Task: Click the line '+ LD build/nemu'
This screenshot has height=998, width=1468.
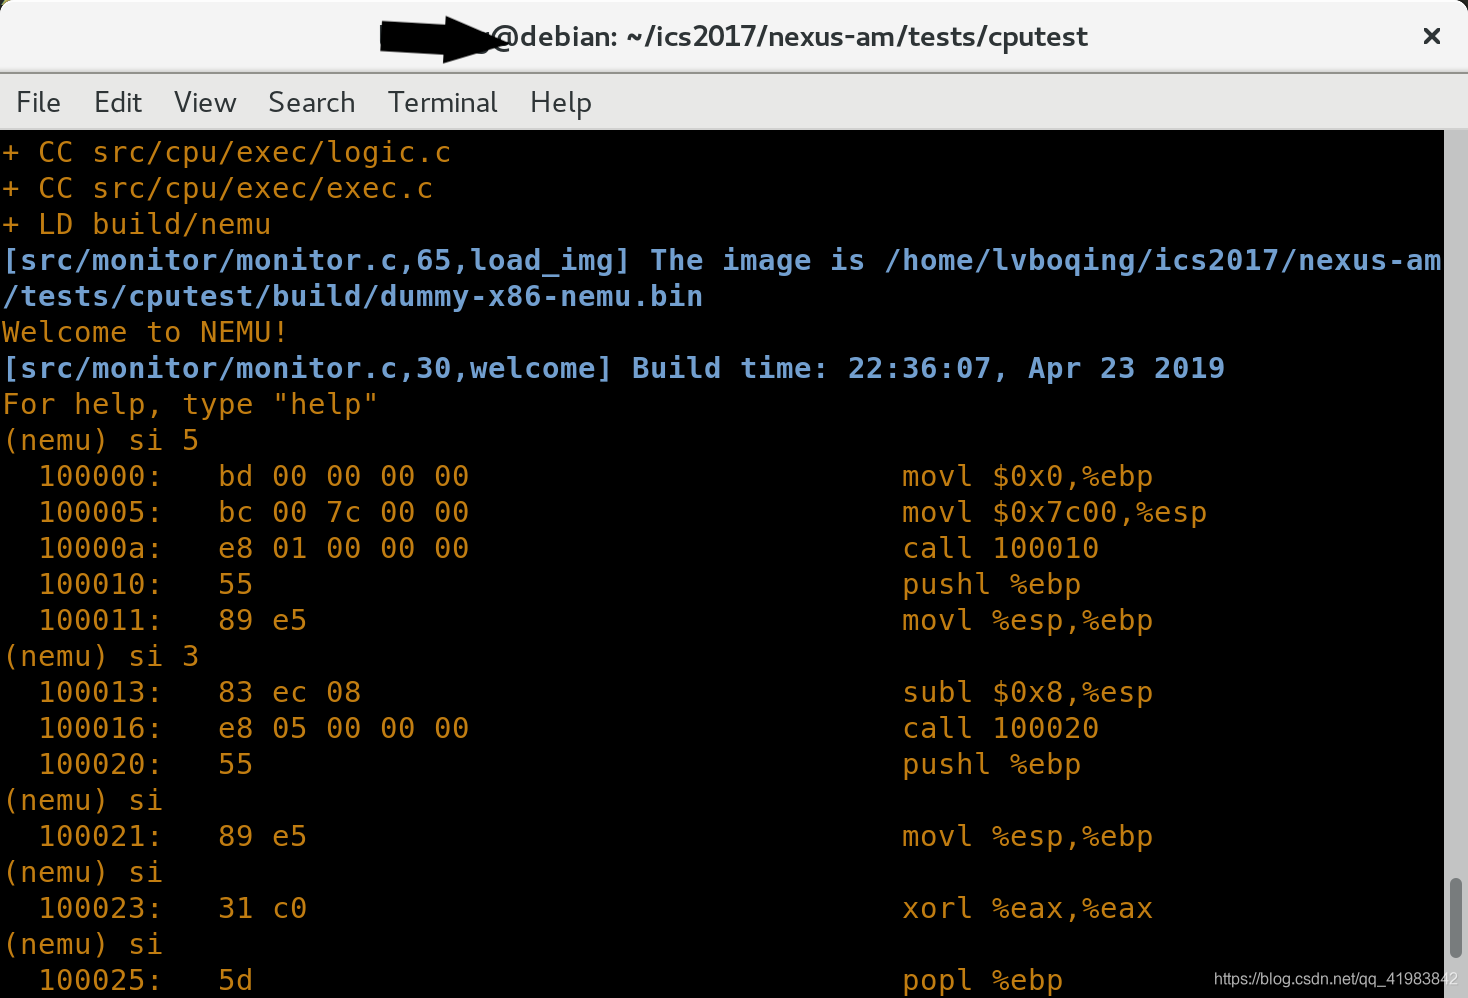Action: tap(137, 224)
